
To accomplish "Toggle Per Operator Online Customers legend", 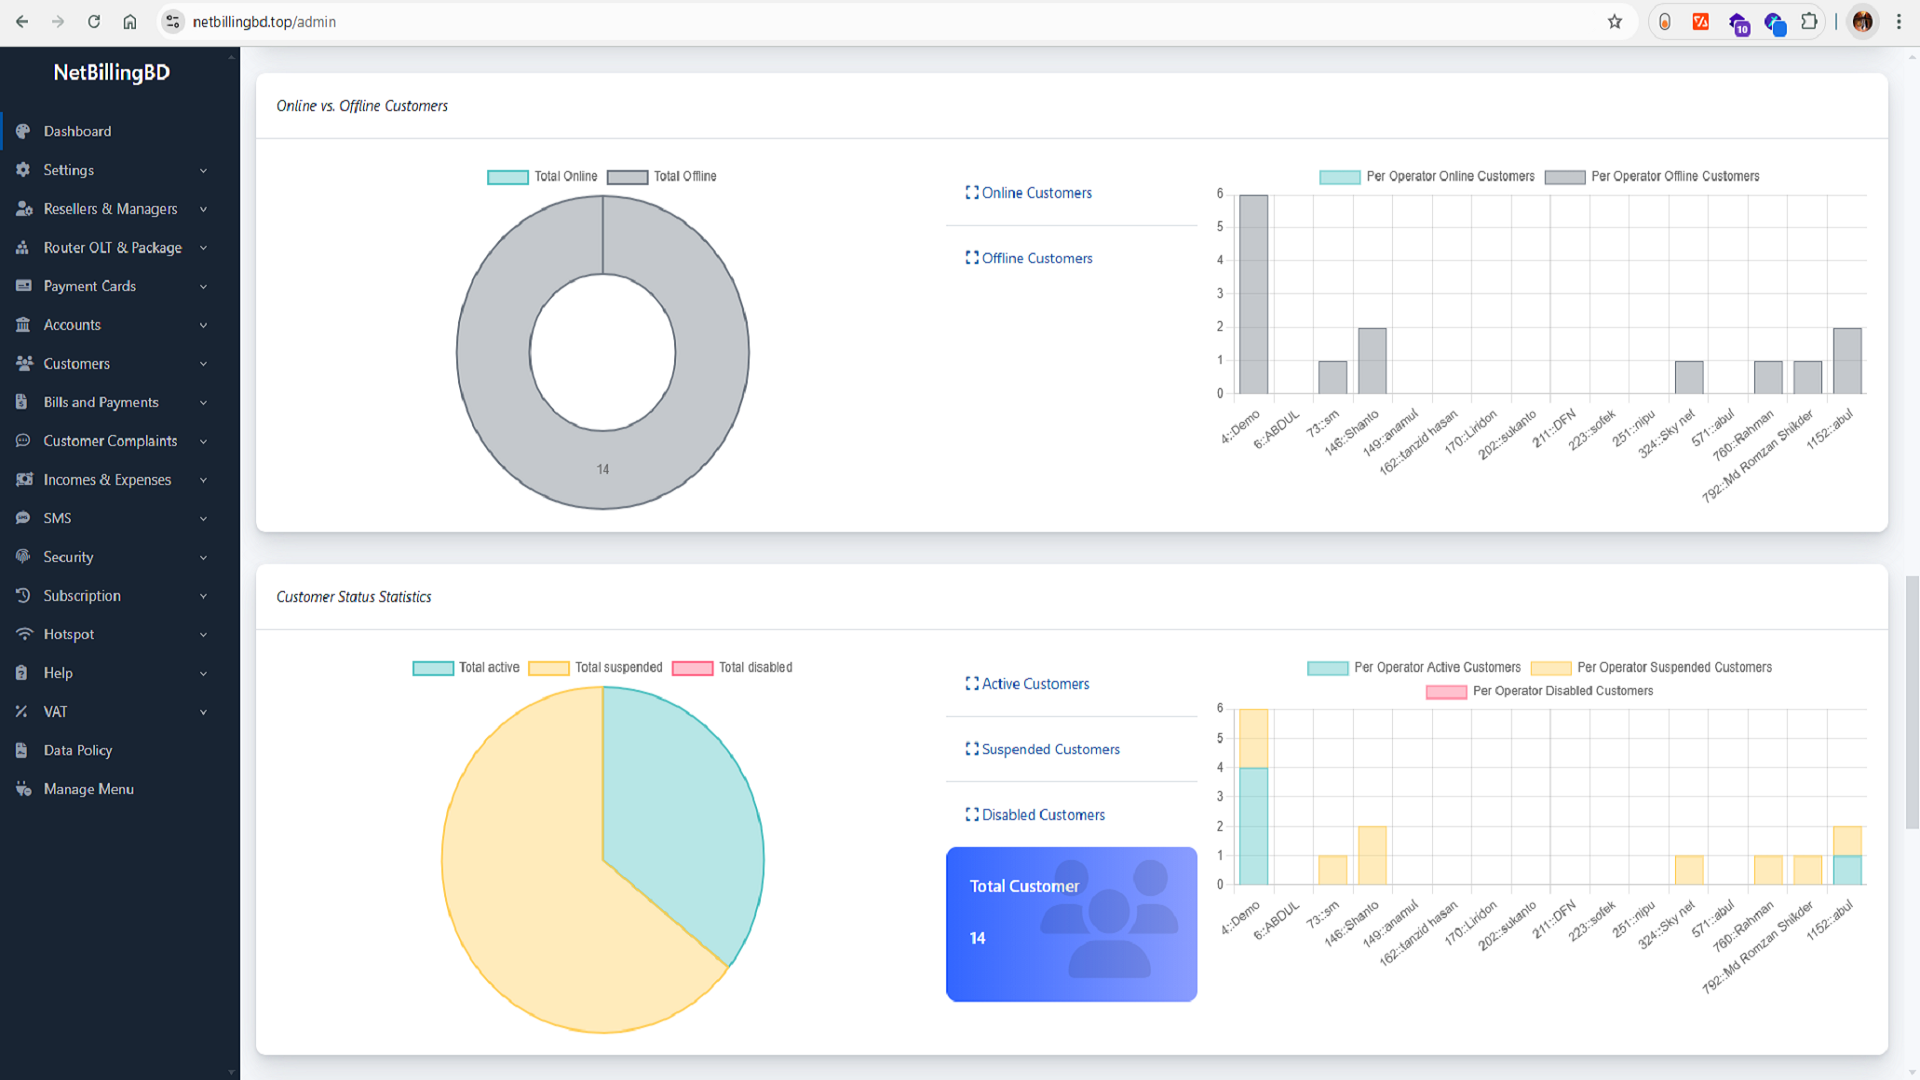I will 1449,177.
